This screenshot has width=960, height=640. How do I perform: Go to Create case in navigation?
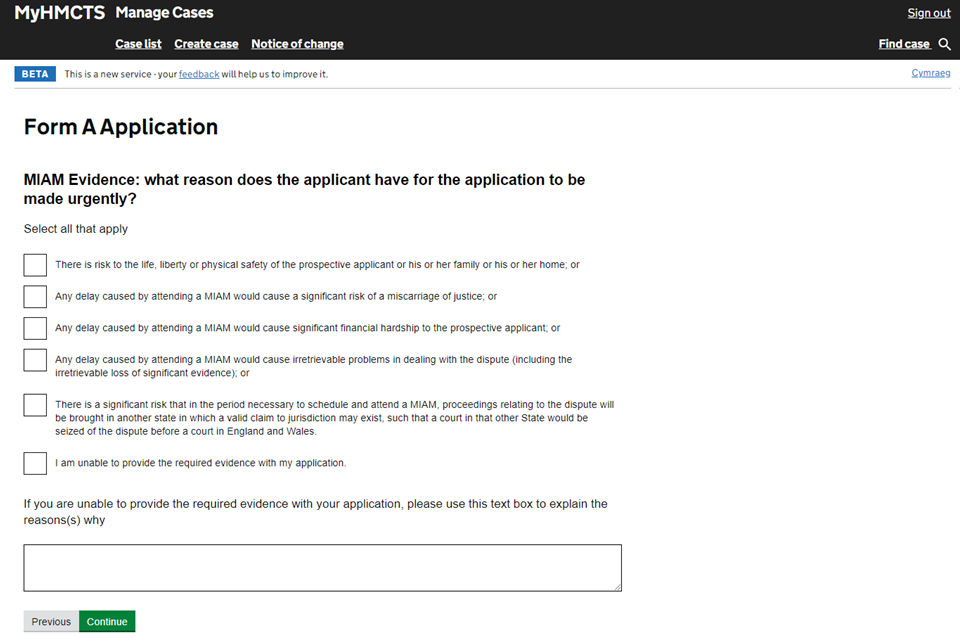(206, 44)
